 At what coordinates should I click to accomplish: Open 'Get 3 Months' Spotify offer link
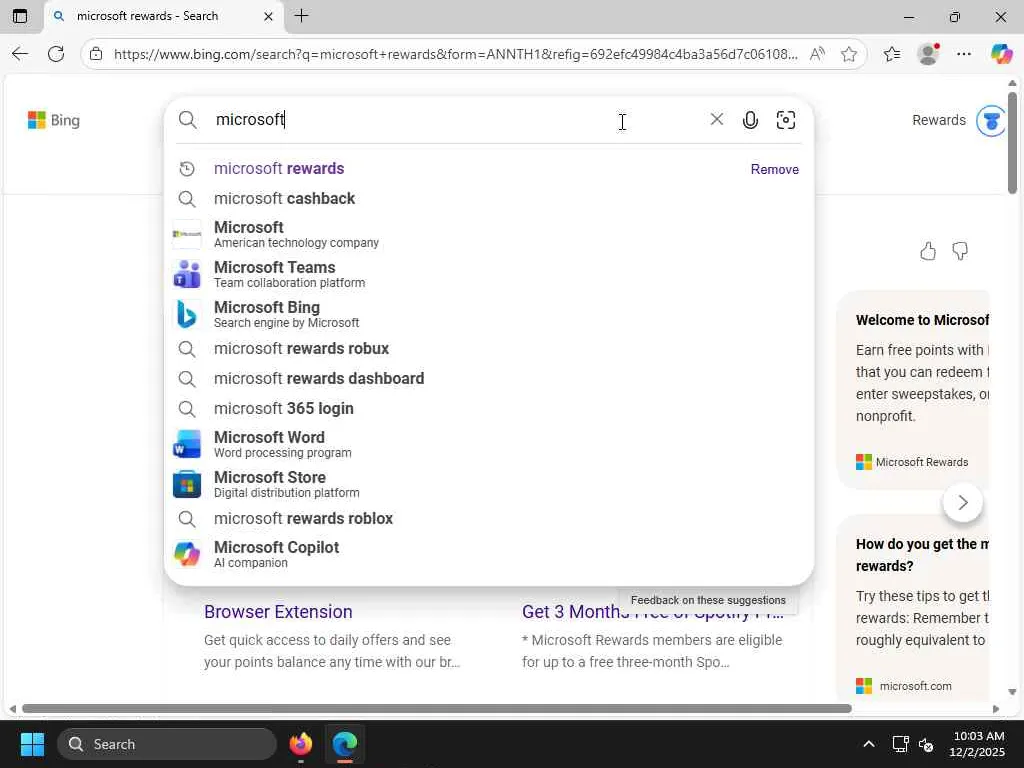652,613
